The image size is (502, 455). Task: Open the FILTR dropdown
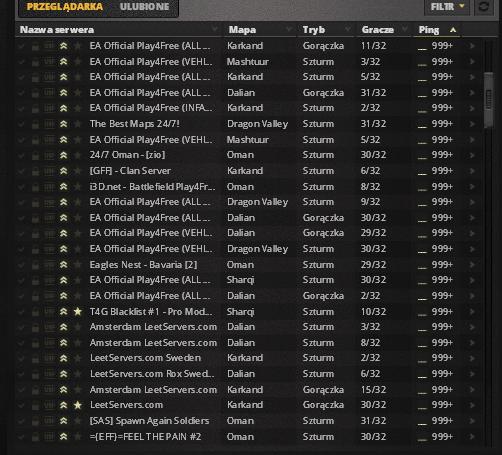coord(447,6)
